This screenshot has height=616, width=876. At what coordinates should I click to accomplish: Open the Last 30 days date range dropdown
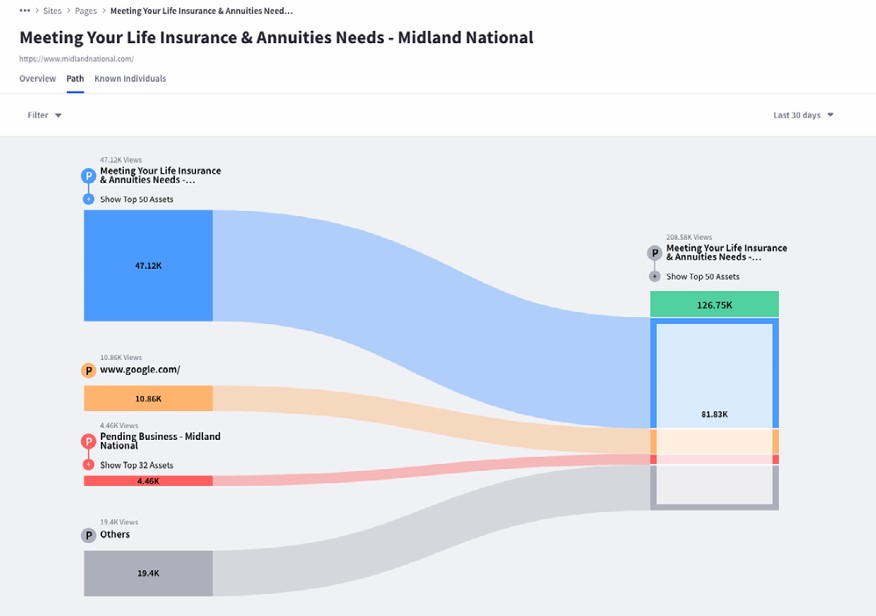tap(803, 115)
